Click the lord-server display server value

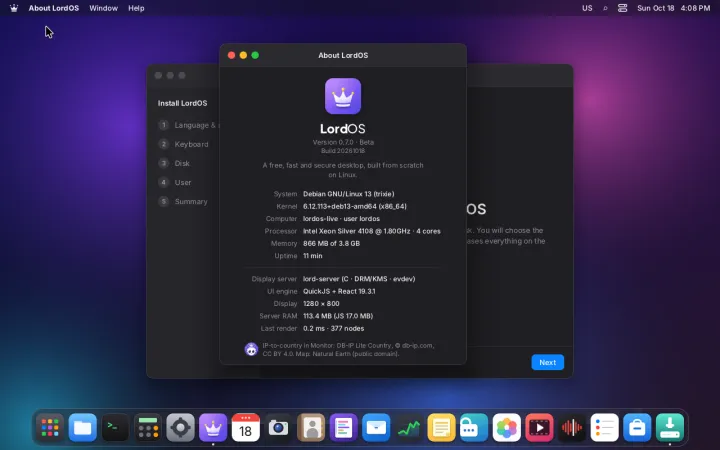pos(359,279)
